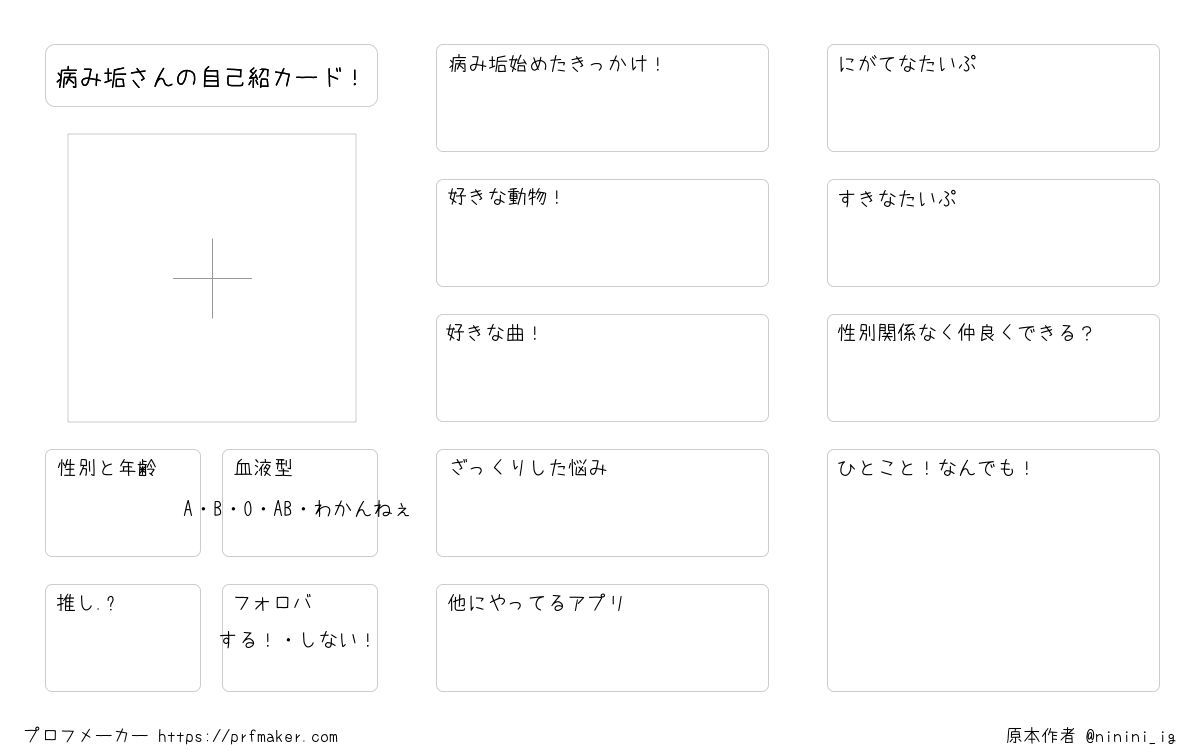
Task: Click the ひとこと！なんでも！ box
Action: [993, 570]
